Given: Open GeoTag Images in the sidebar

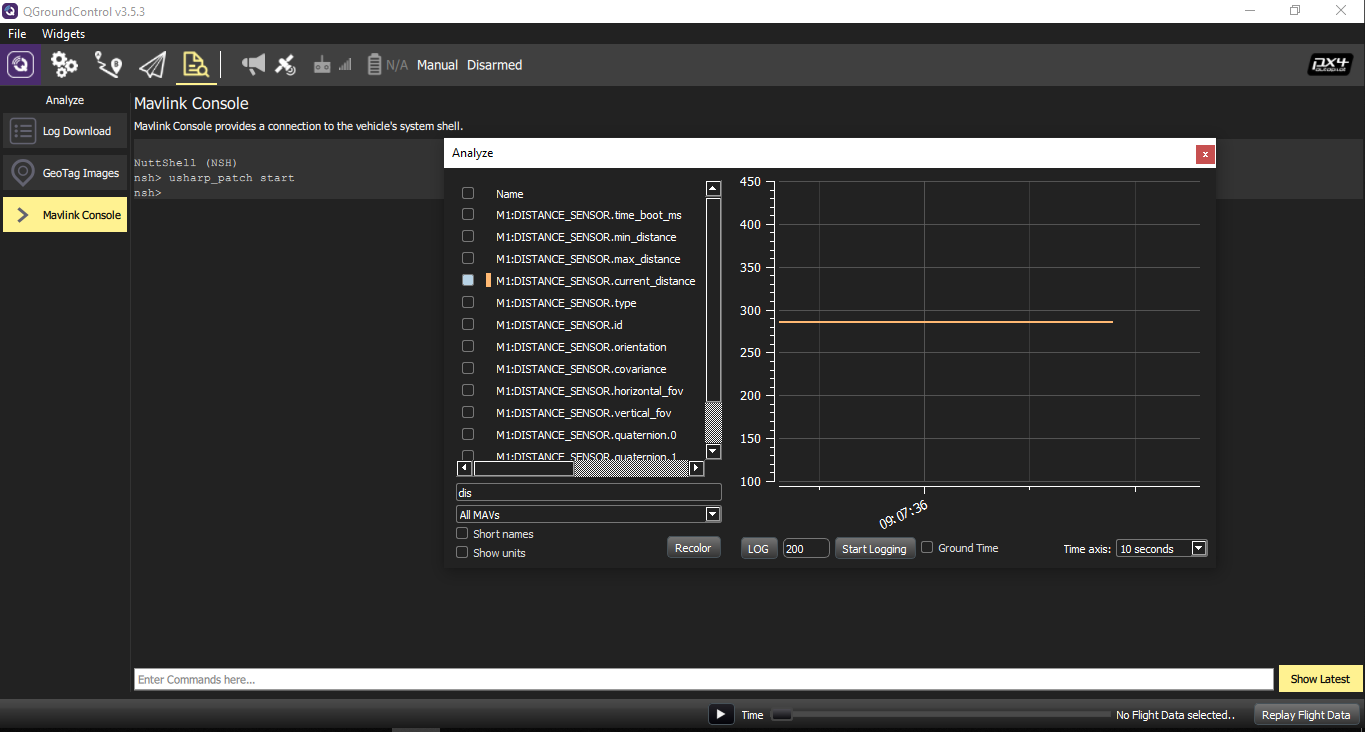Looking at the screenshot, I should pyautogui.click(x=65, y=173).
